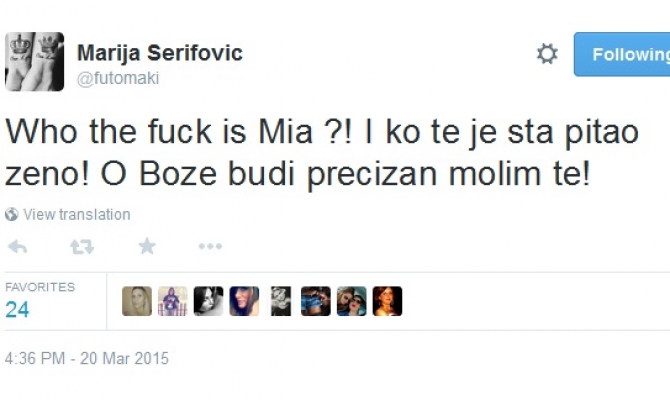
Task: Open the small black-and-white figure avatar
Action: [280, 301]
